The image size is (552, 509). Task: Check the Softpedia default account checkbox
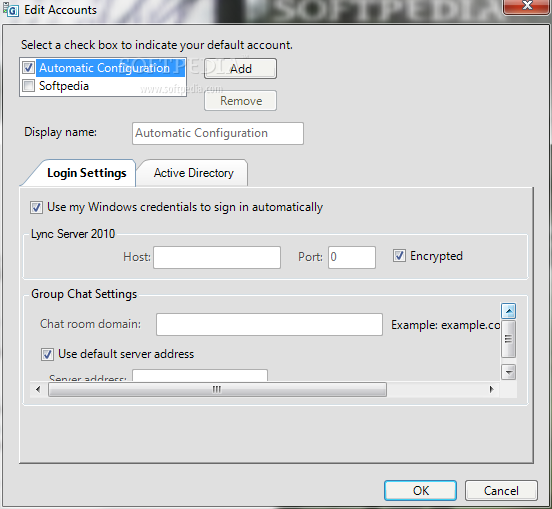tap(28, 85)
